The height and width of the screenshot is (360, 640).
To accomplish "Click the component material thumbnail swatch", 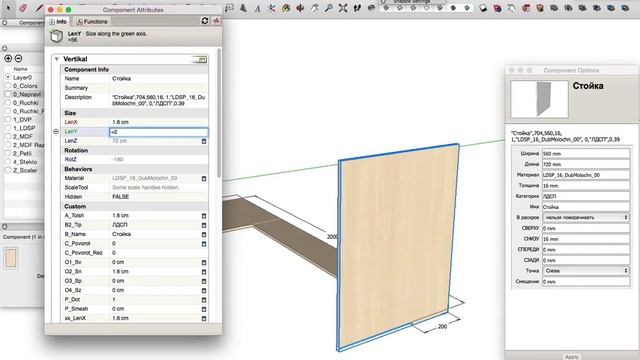I will [x=11, y=258].
